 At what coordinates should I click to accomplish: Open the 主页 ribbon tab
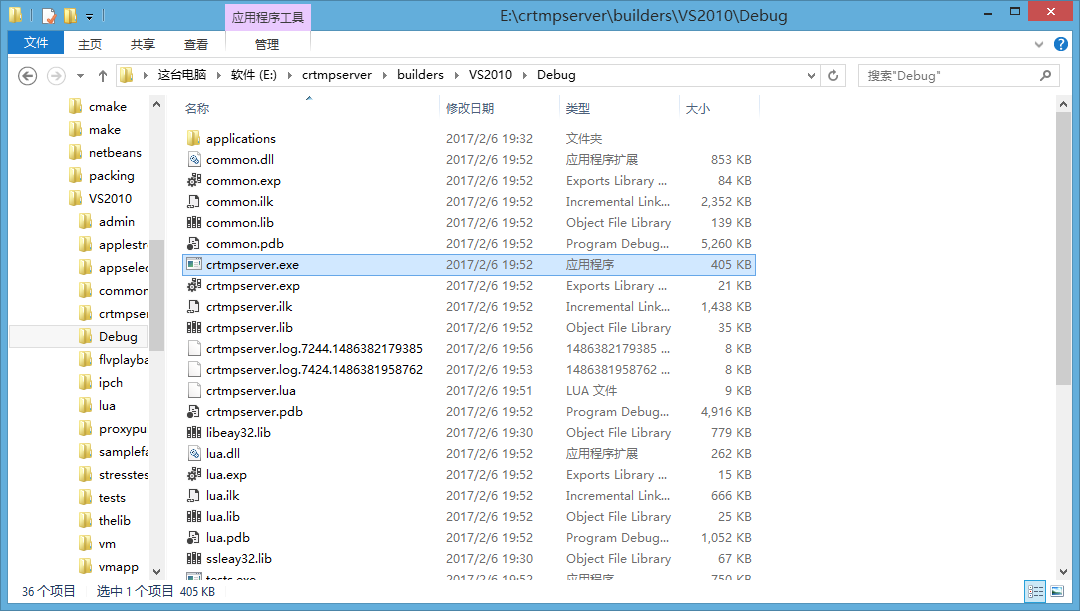[90, 44]
